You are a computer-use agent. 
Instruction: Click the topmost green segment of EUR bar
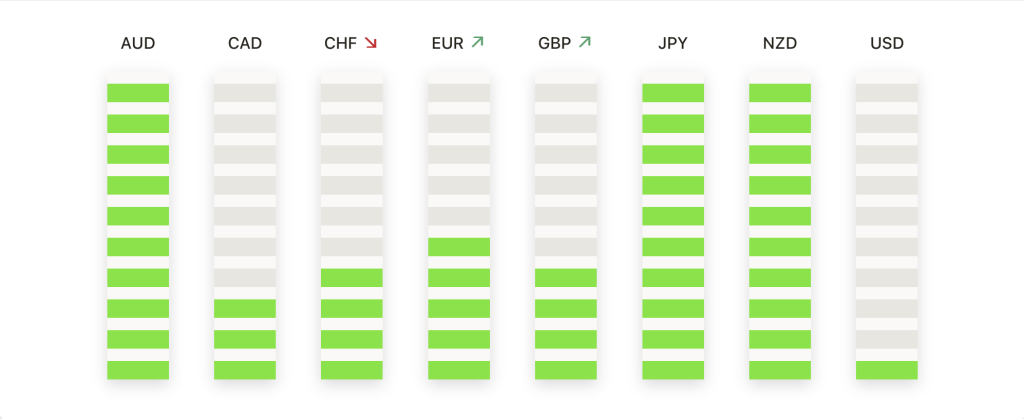click(459, 247)
